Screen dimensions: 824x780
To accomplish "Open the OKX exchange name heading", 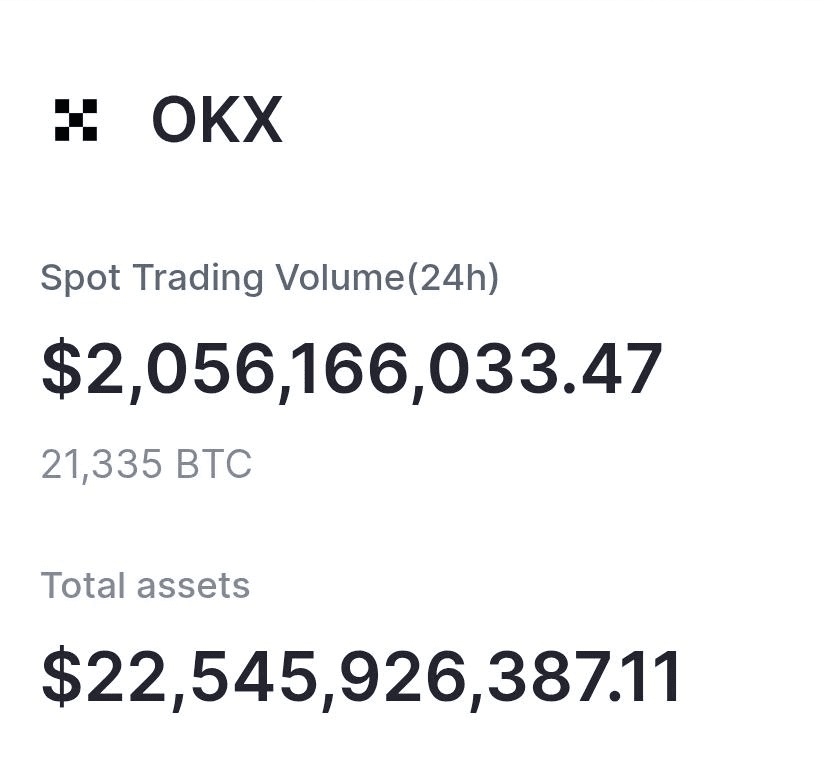I will [216, 121].
